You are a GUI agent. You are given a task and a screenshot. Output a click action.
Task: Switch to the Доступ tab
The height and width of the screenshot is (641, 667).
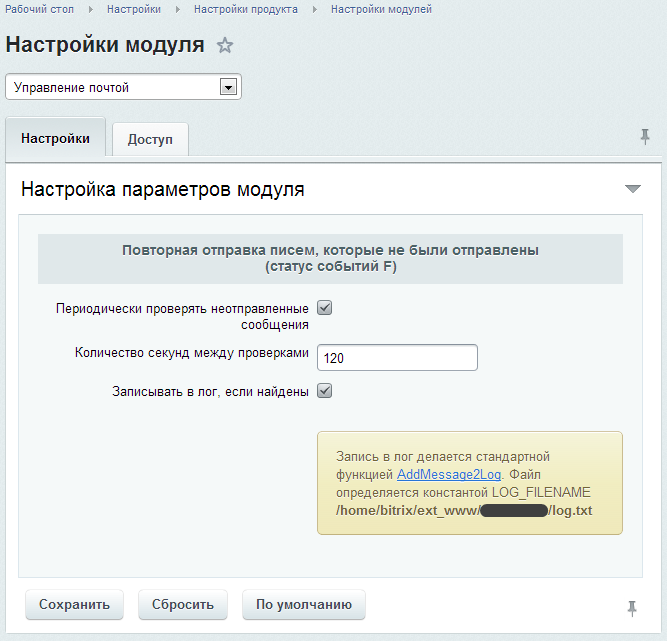pos(150,140)
